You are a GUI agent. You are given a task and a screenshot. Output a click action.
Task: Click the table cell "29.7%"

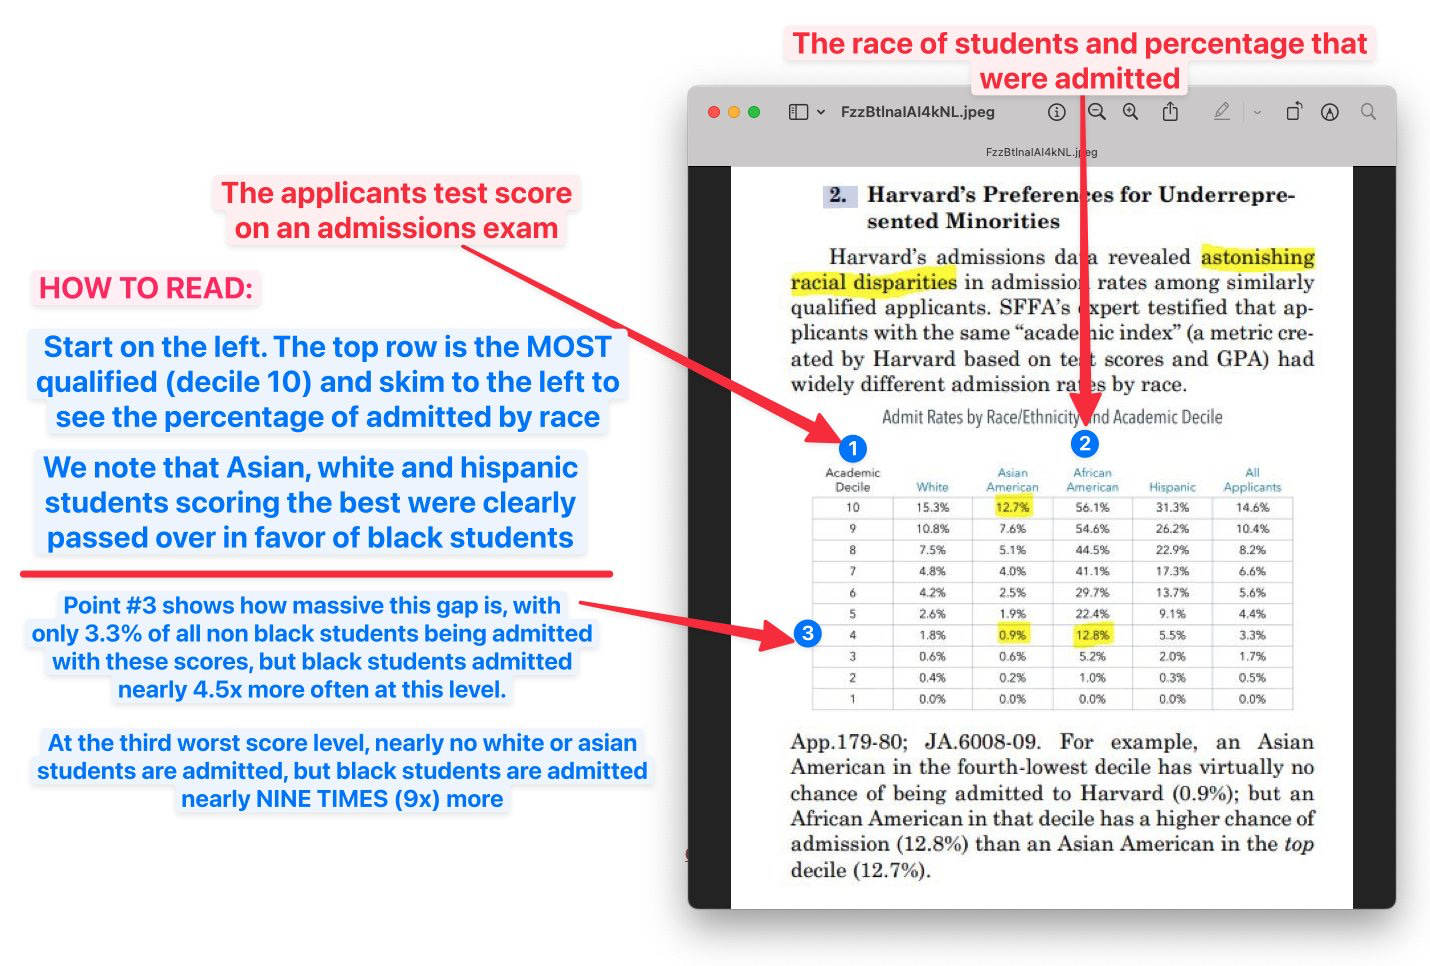[x=1092, y=593]
